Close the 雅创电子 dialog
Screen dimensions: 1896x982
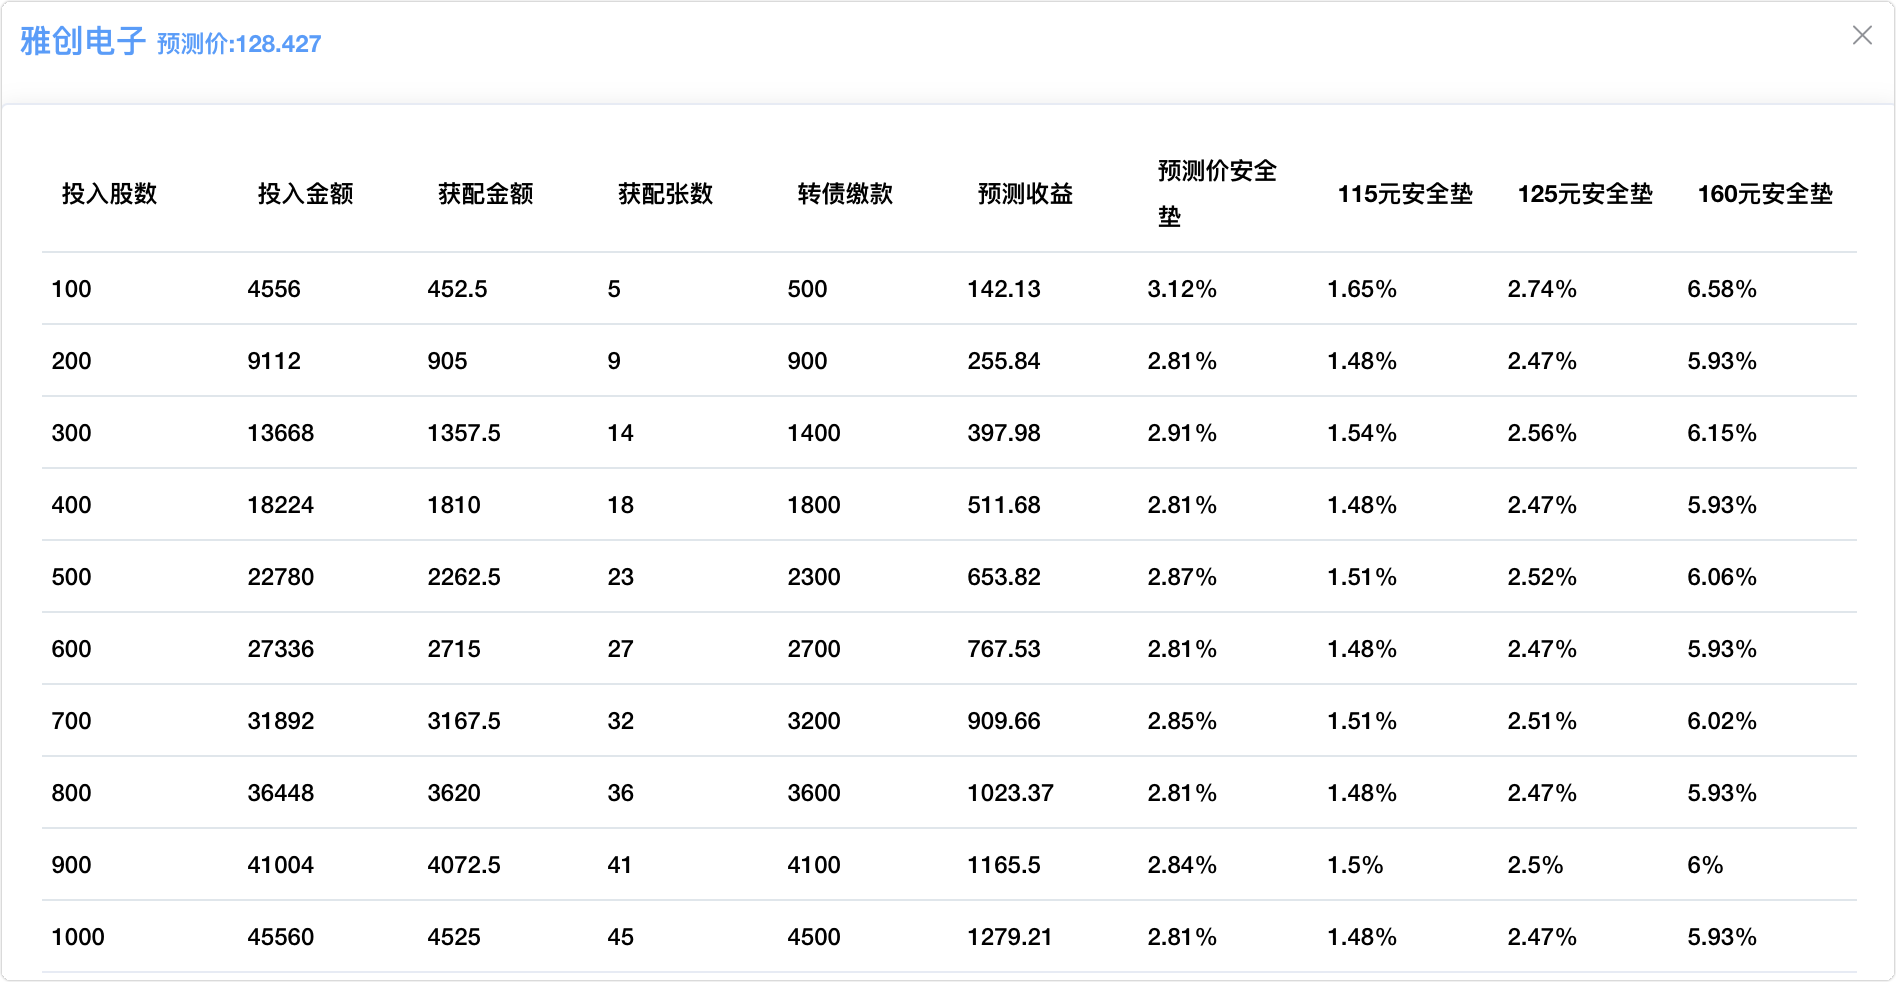pyautogui.click(x=1861, y=36)
